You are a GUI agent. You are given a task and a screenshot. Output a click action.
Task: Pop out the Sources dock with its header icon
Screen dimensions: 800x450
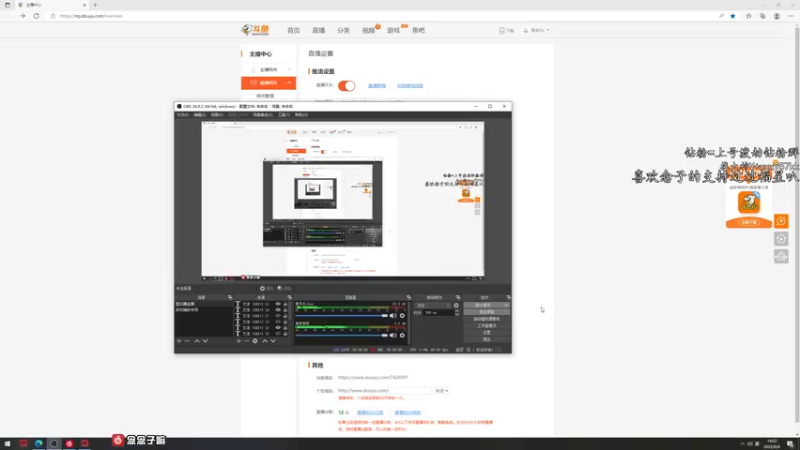[x=290, y=297]
